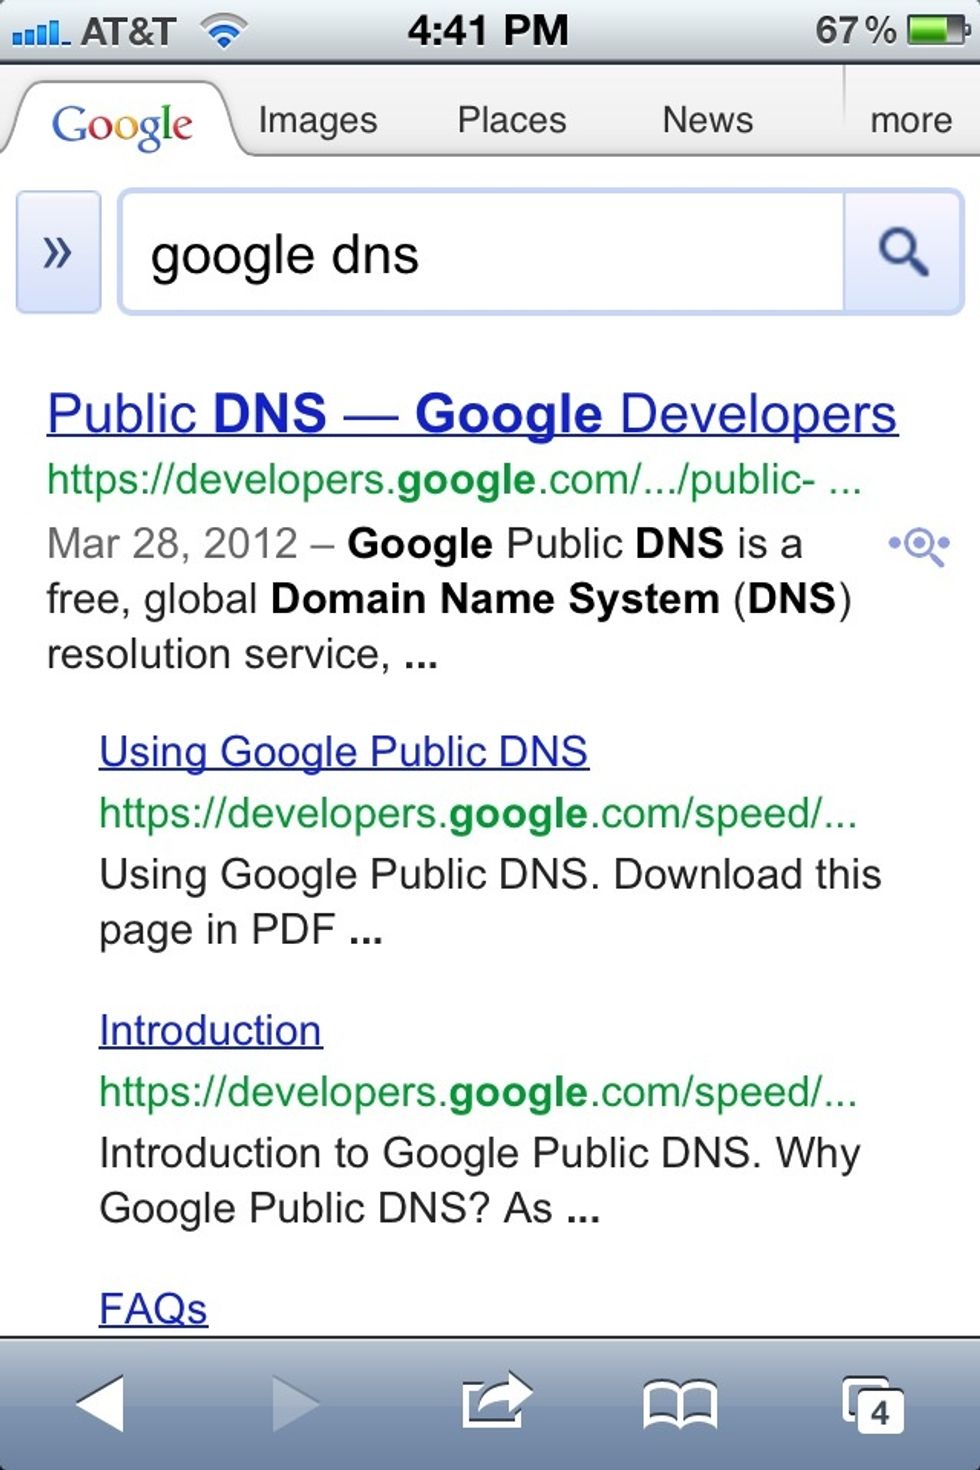
Task: Open the 'Public DNS — Google Developers' link
Action: point(470,412)
